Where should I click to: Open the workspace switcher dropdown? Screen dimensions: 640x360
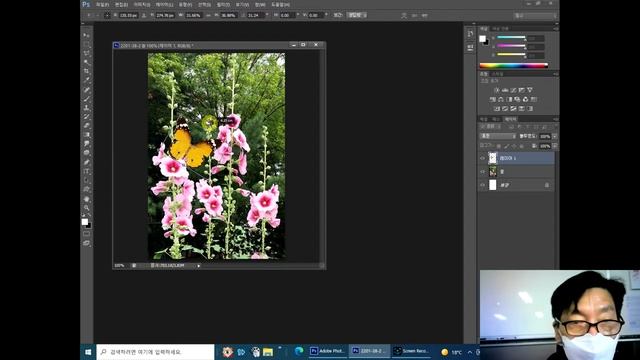coord(536,16)
